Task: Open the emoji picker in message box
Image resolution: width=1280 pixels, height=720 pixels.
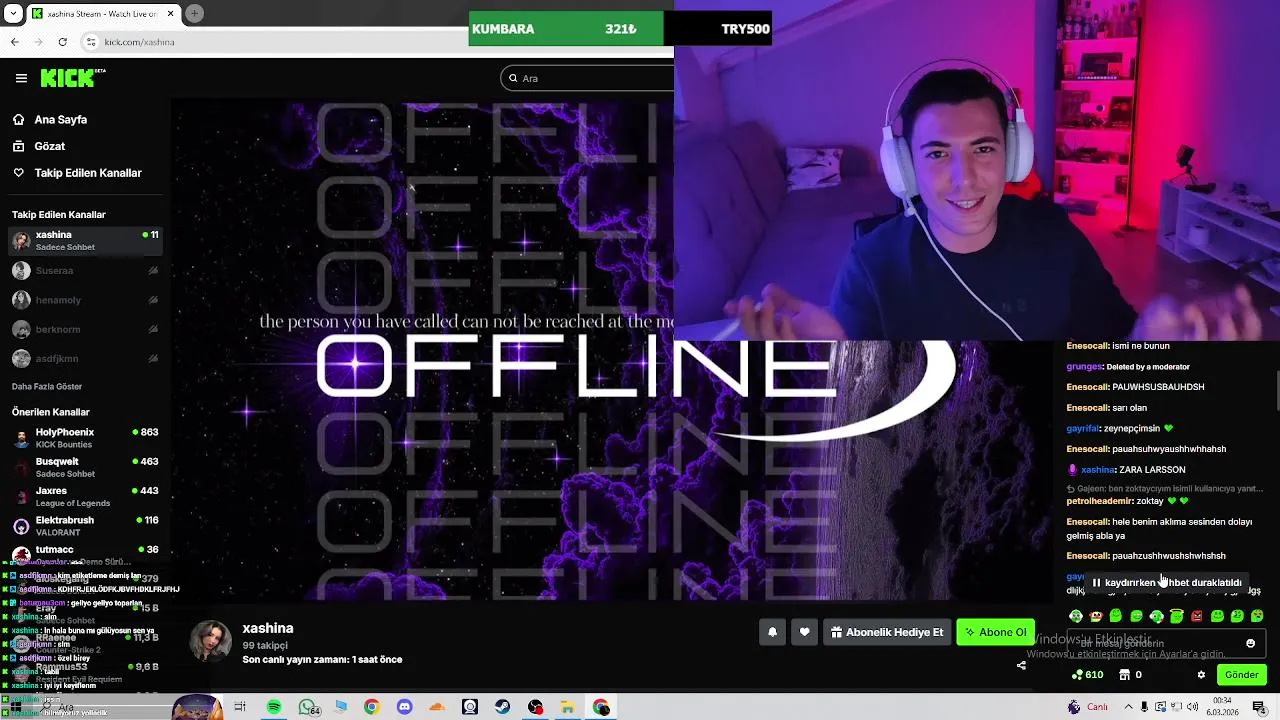Action: (1250, 643)
